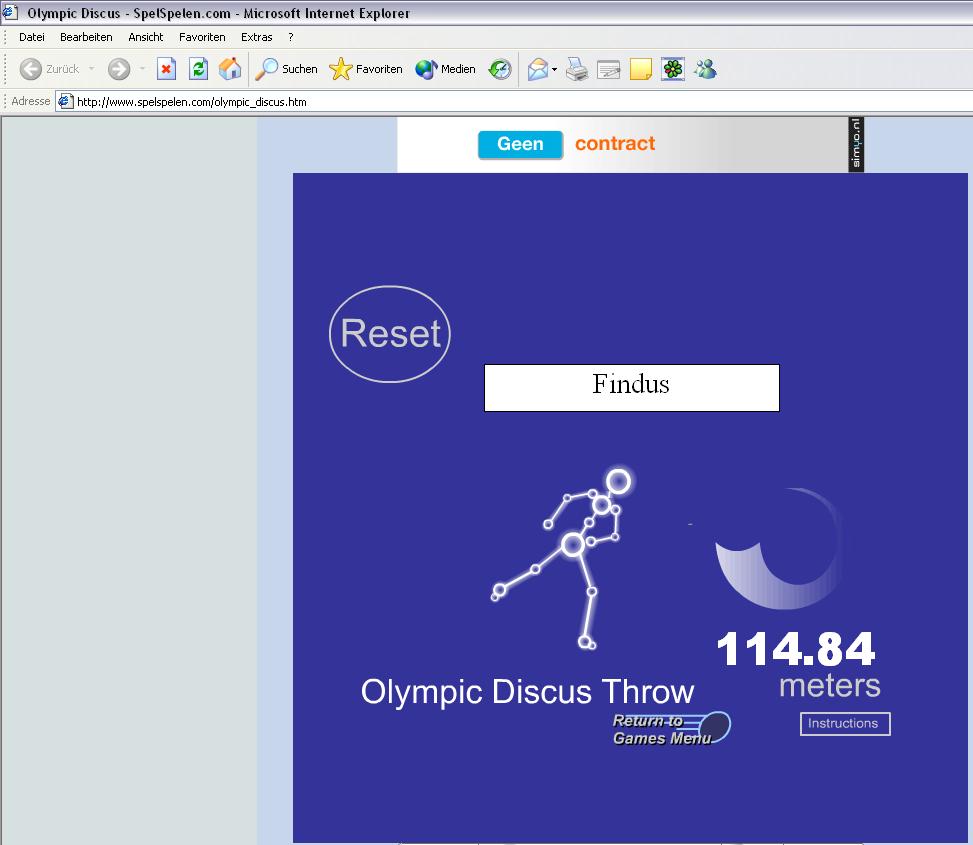Expand the Zurück back history dropdown arrow
This screenshot has width=973, height=845.
pos(92,69)
